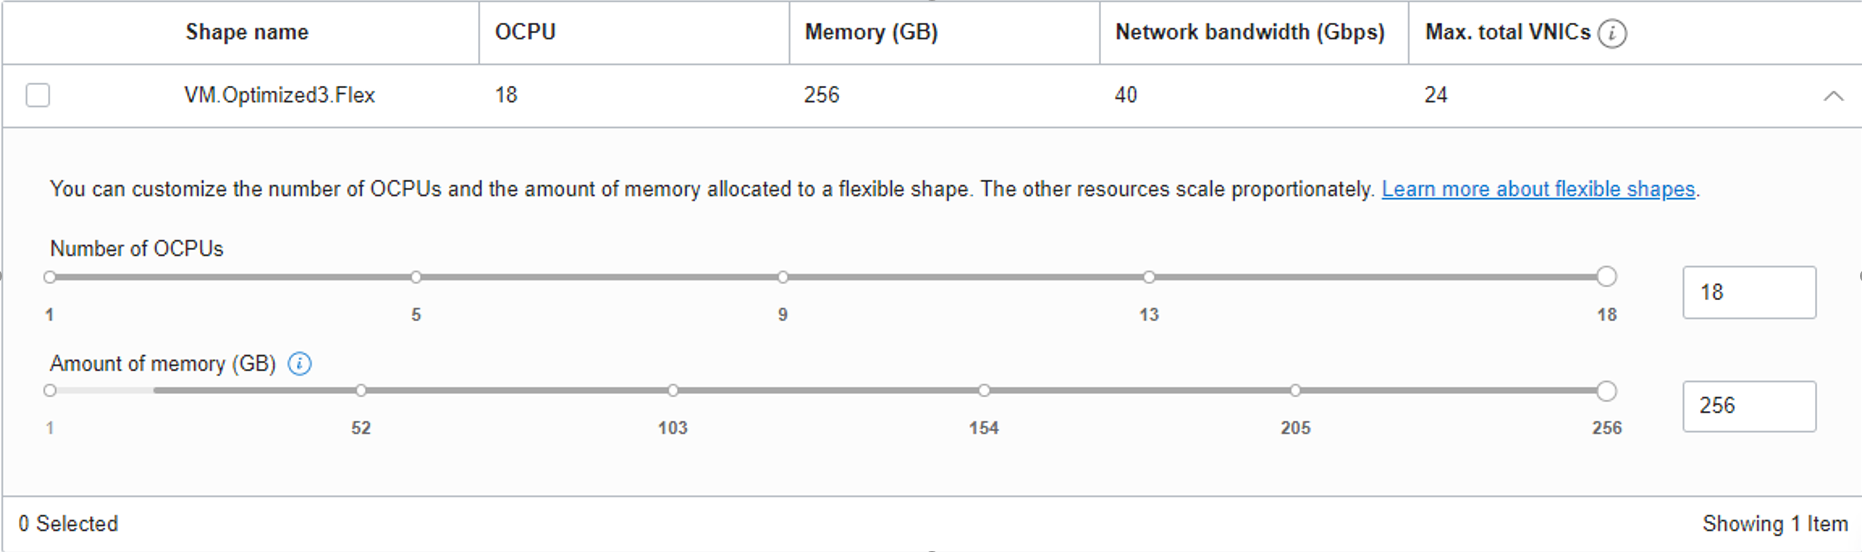Set memory slider to the 205 mark
This screenshot has height=552, width=1862.
1295,391
